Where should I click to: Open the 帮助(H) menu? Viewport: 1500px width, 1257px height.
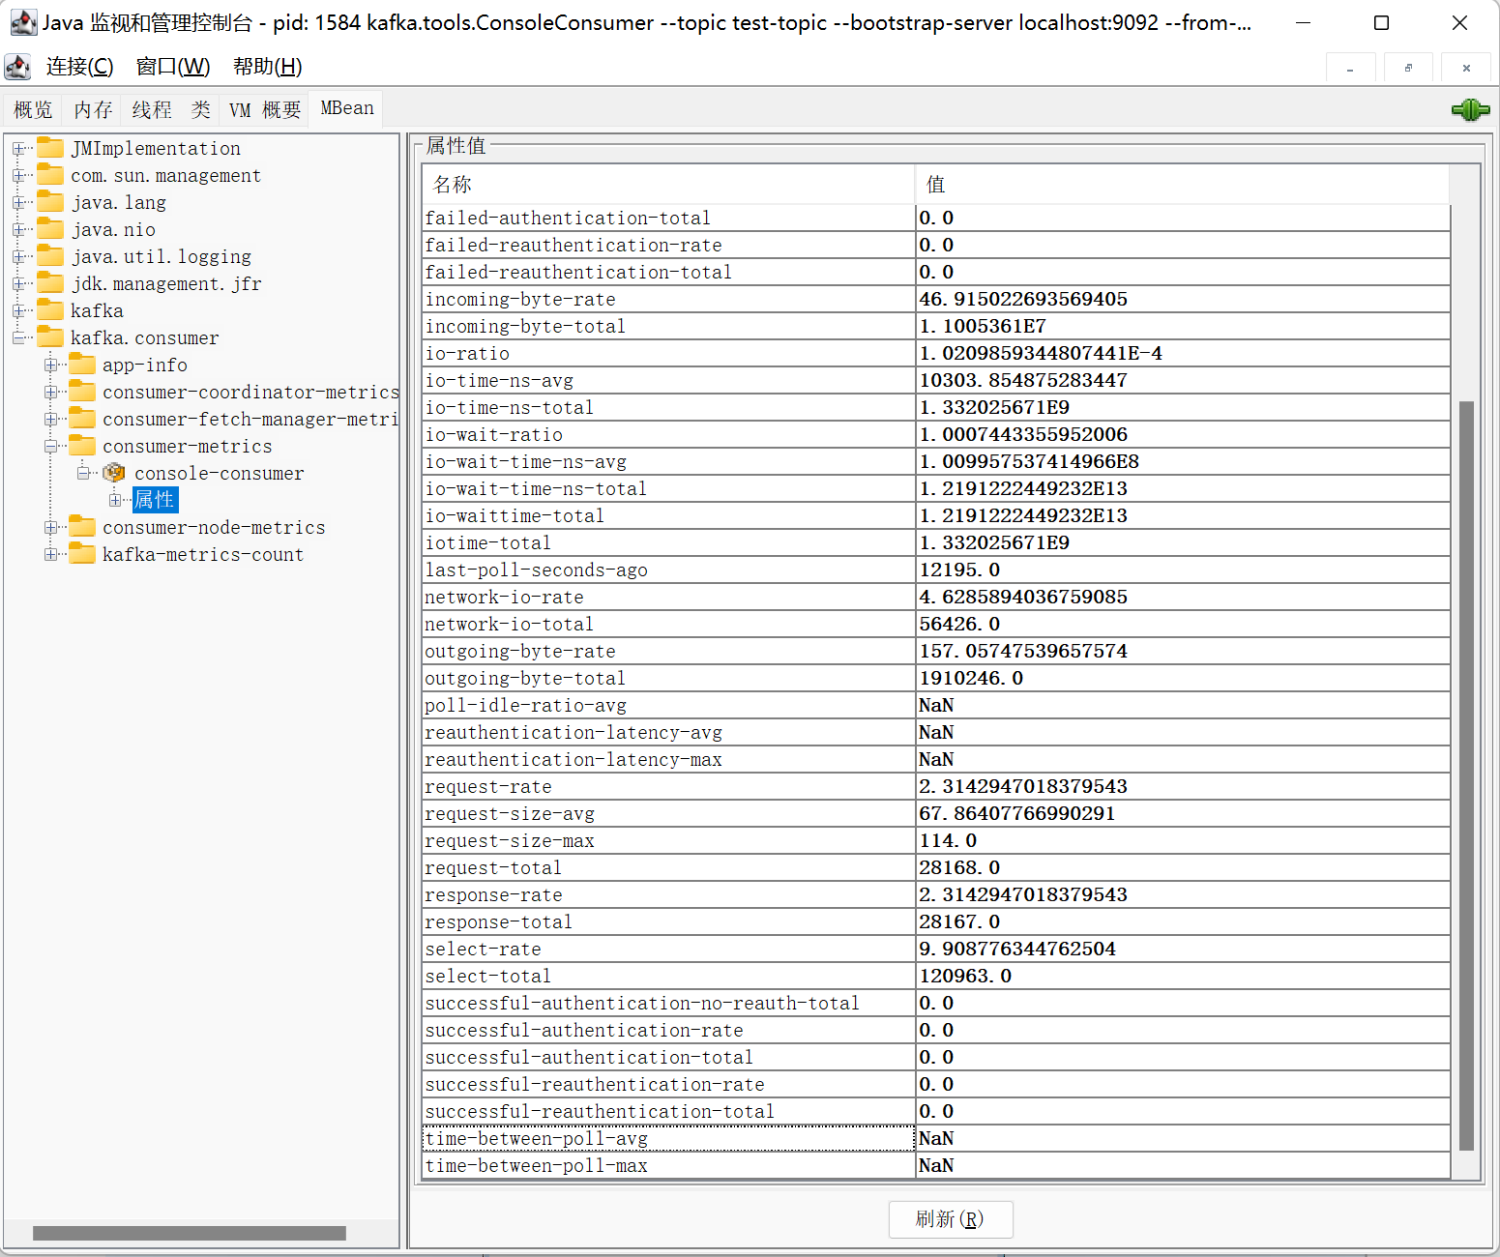(268, 67)
